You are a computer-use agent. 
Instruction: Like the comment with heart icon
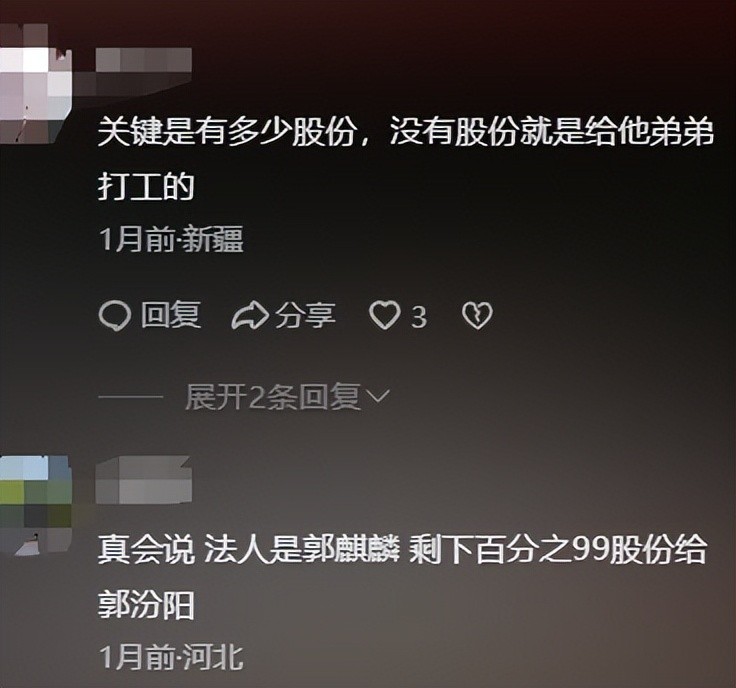384,315
